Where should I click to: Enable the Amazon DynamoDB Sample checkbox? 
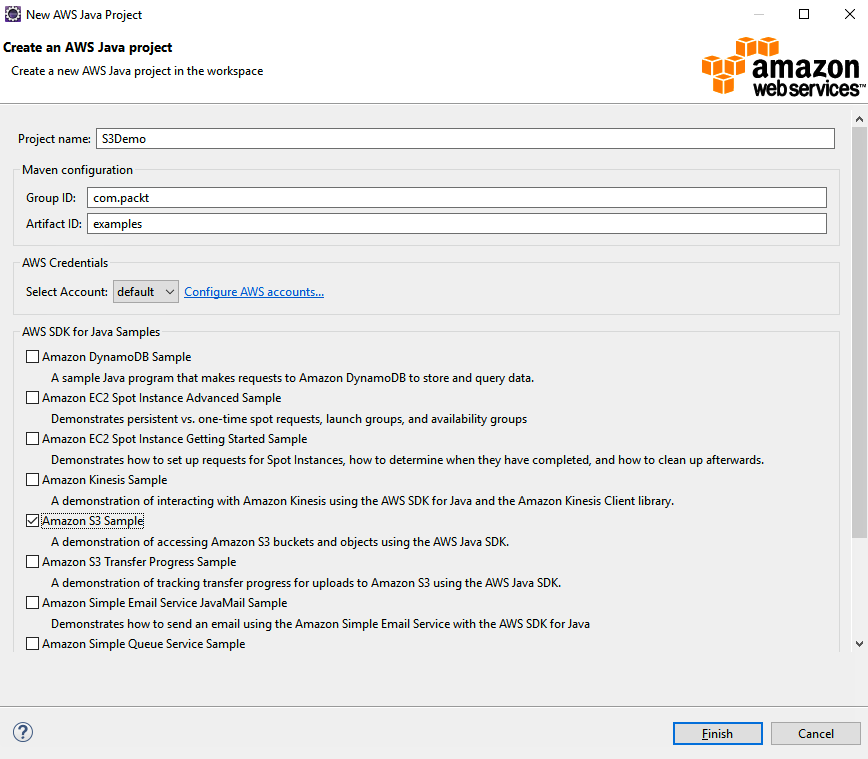pos(33,357)
